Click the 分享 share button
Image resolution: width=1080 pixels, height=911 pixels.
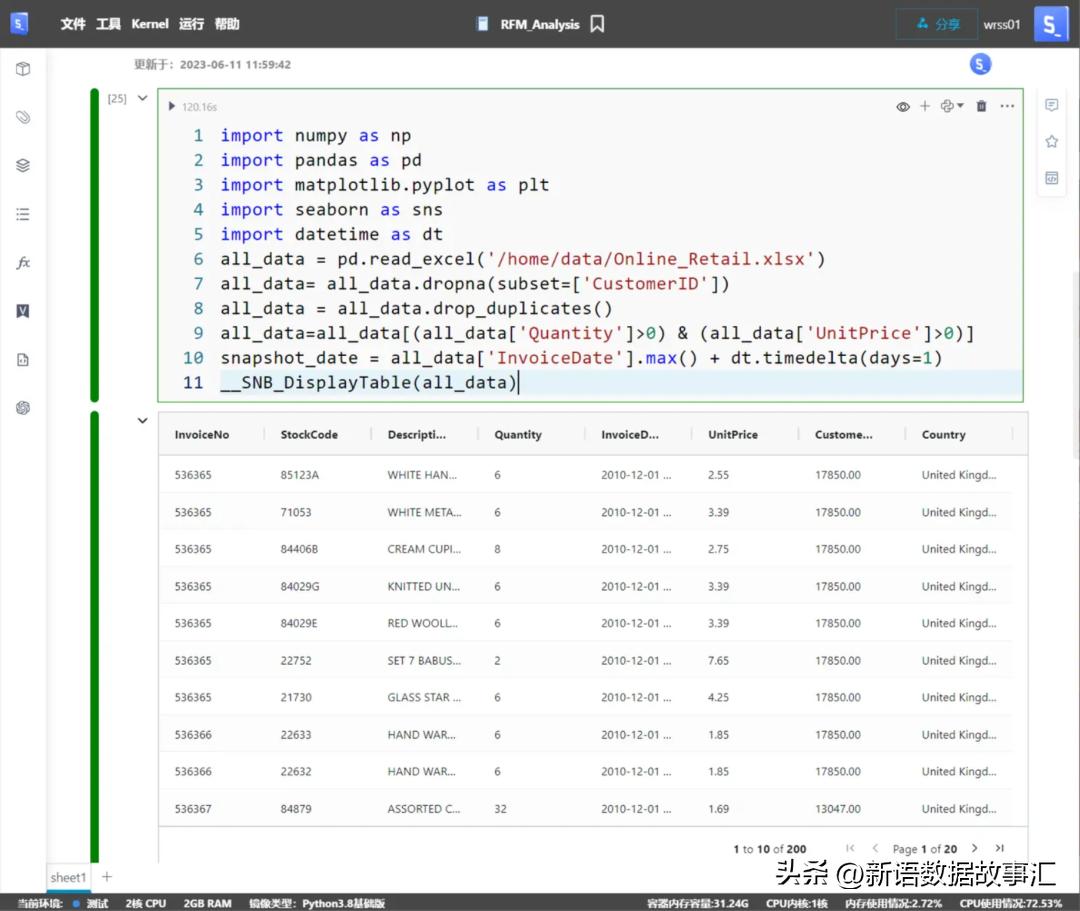point(938,24)
